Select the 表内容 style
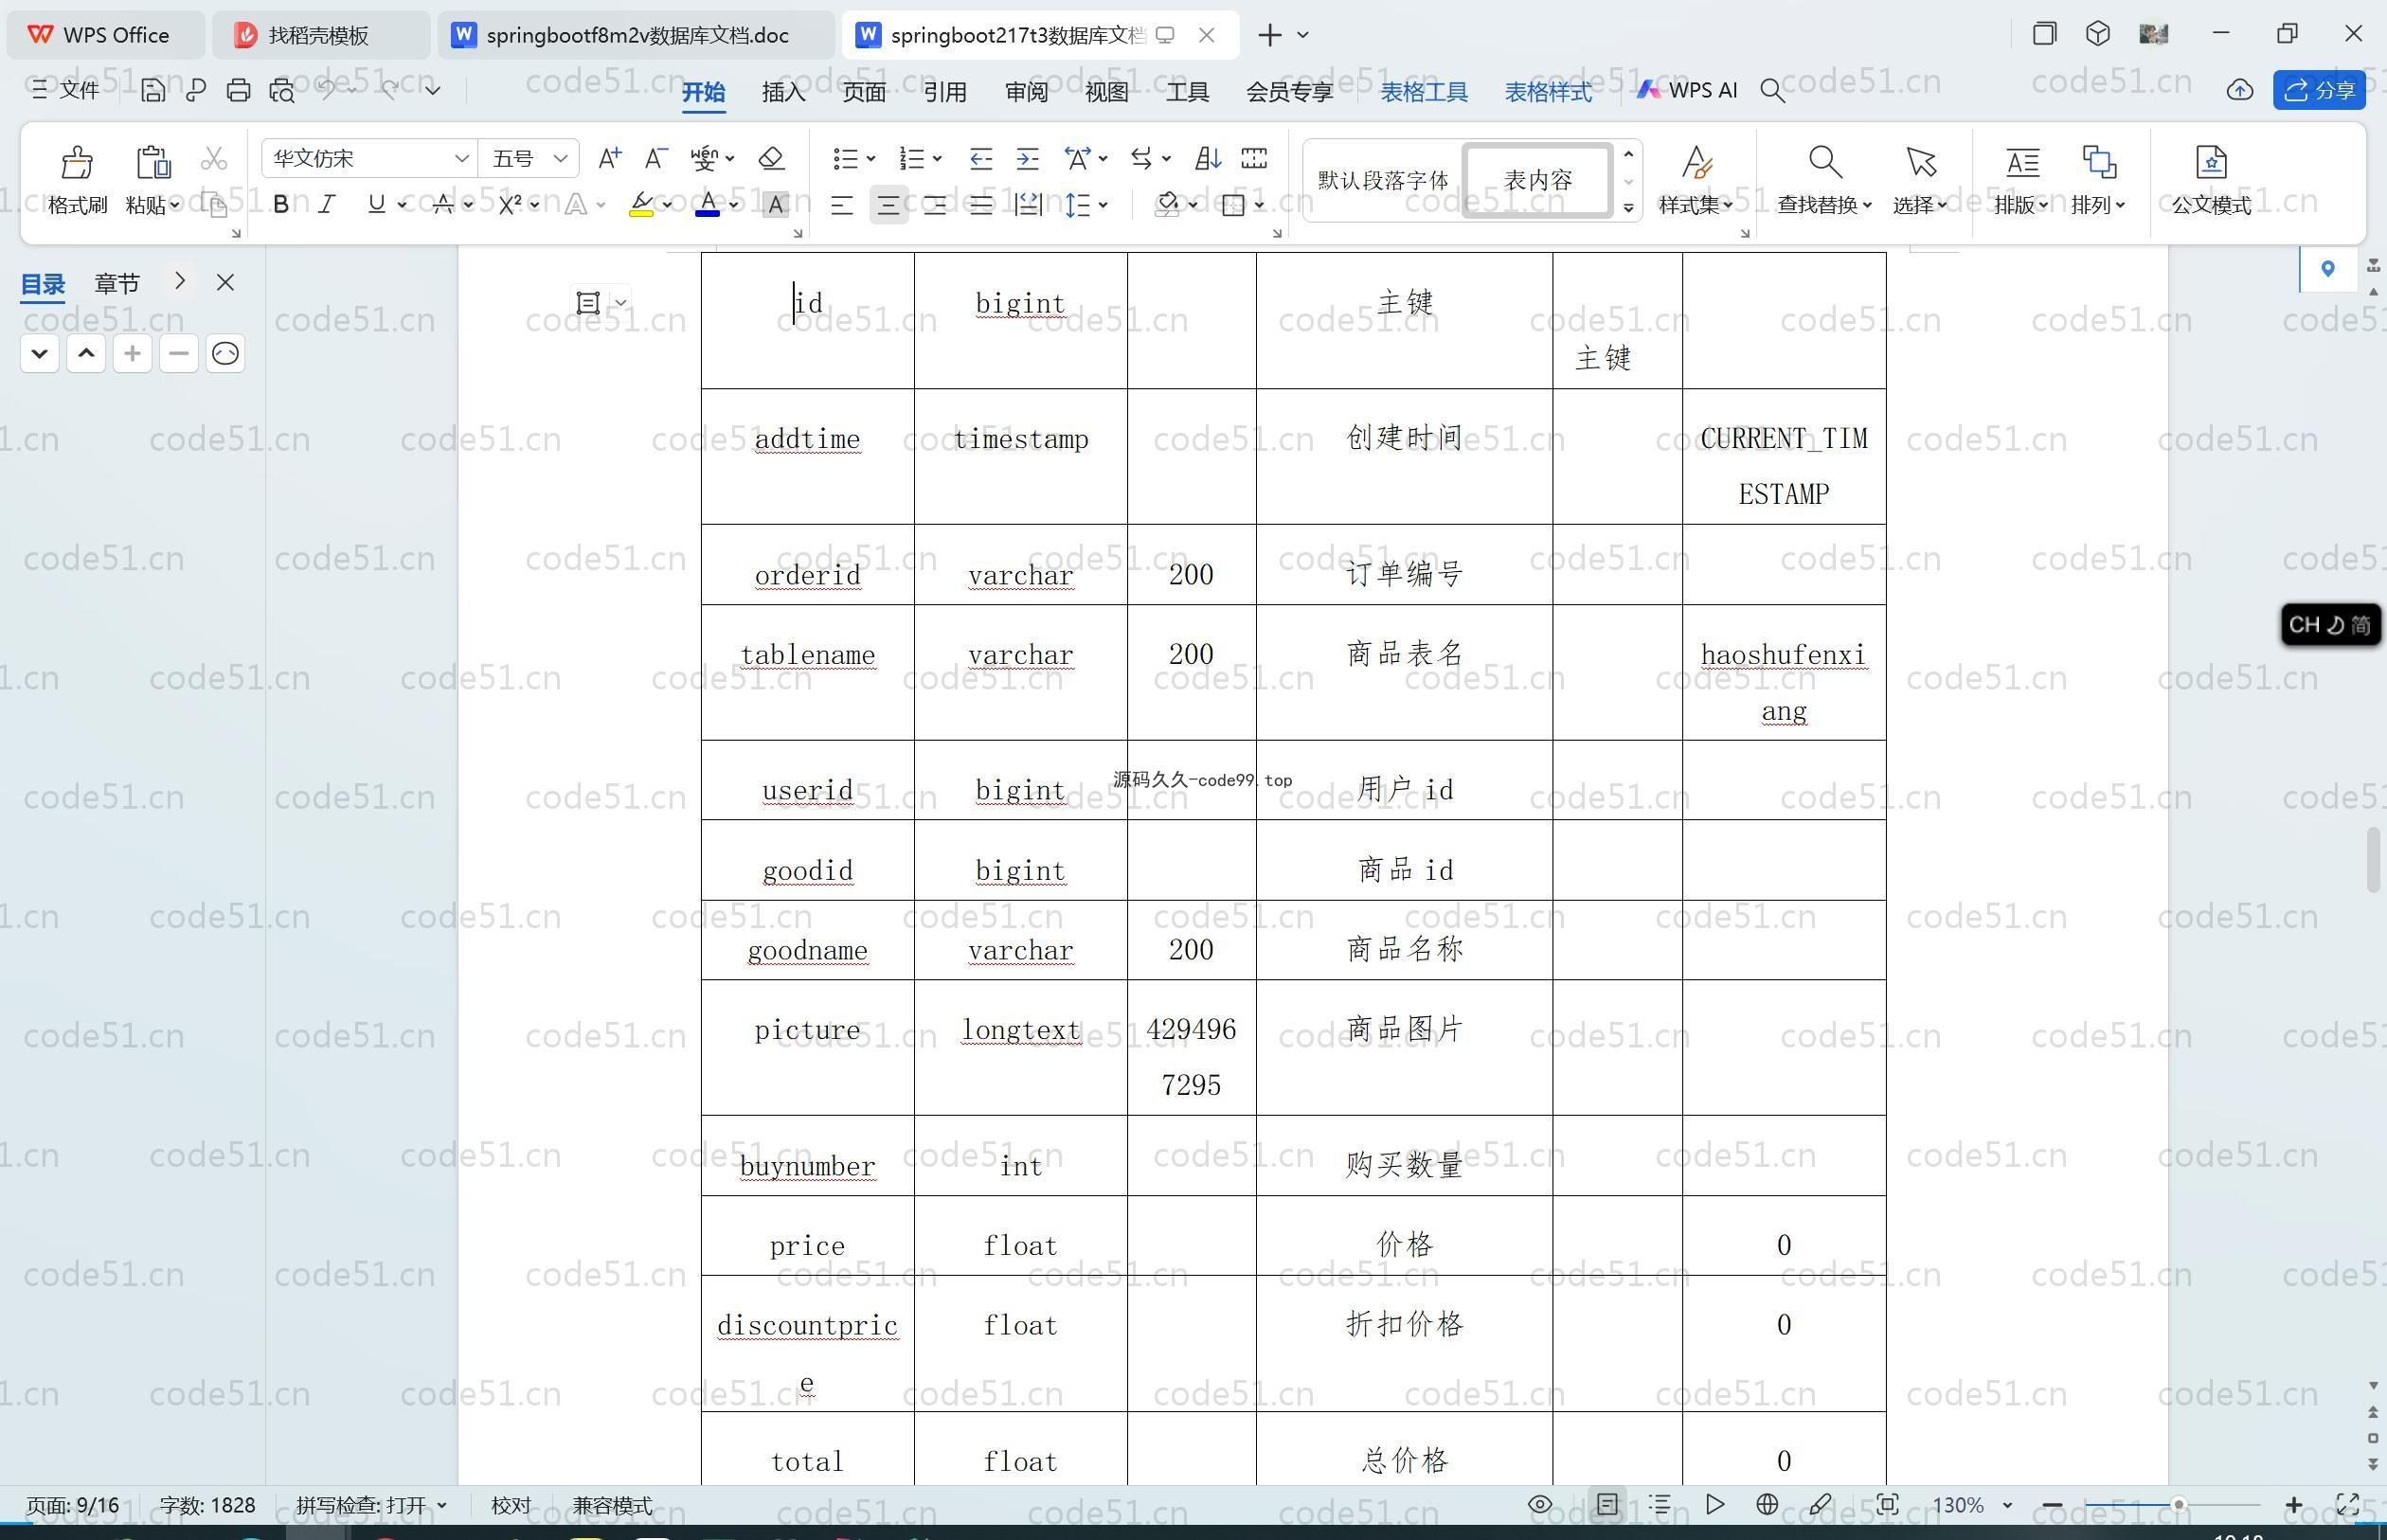 pyautogui.click(x=1538, y=180)
